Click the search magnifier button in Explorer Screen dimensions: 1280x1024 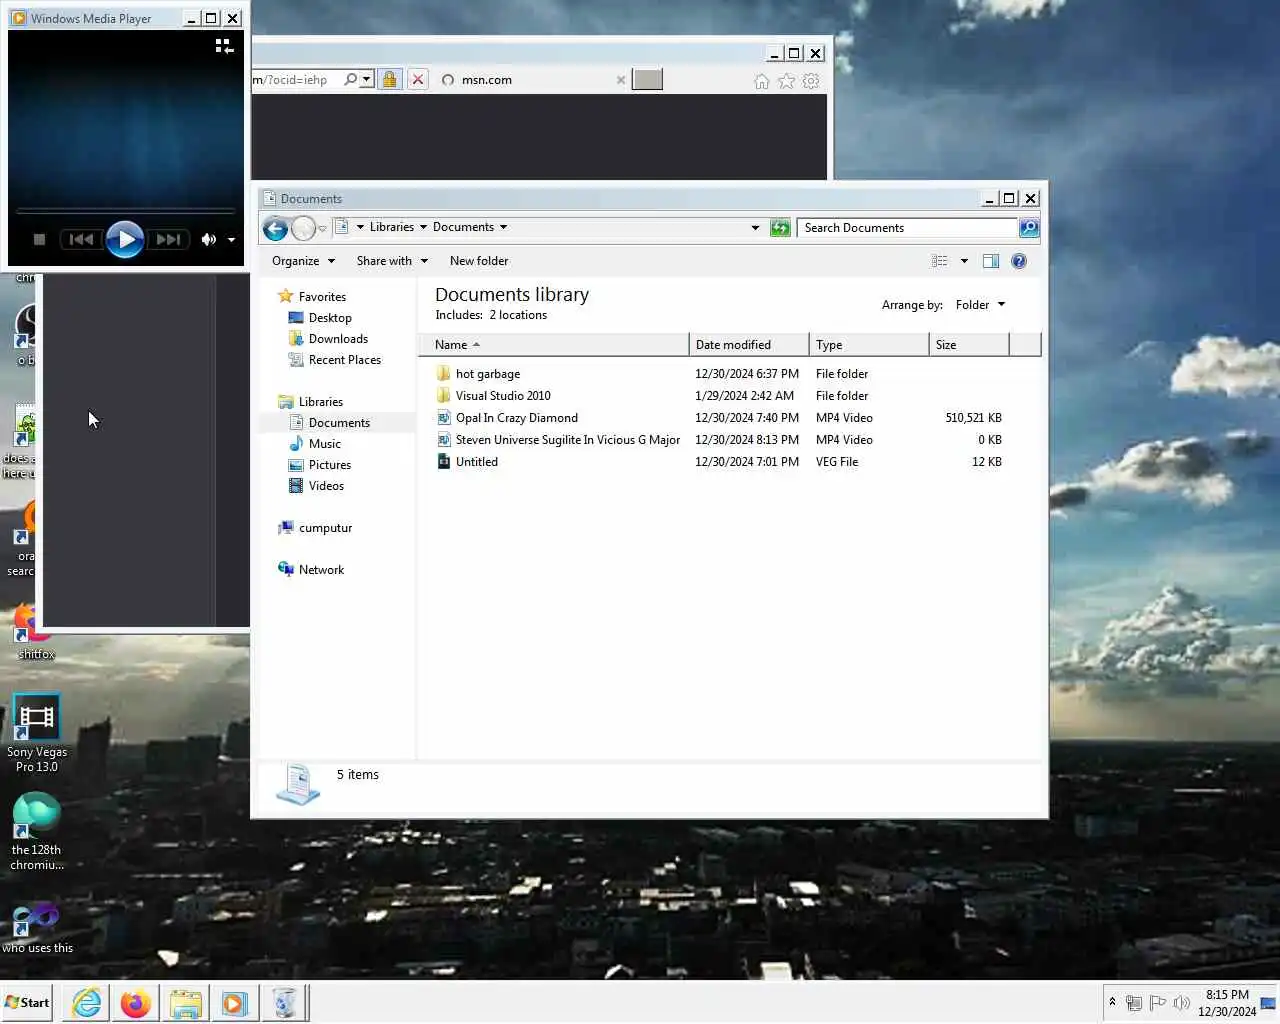click(x=1029, y=228)
